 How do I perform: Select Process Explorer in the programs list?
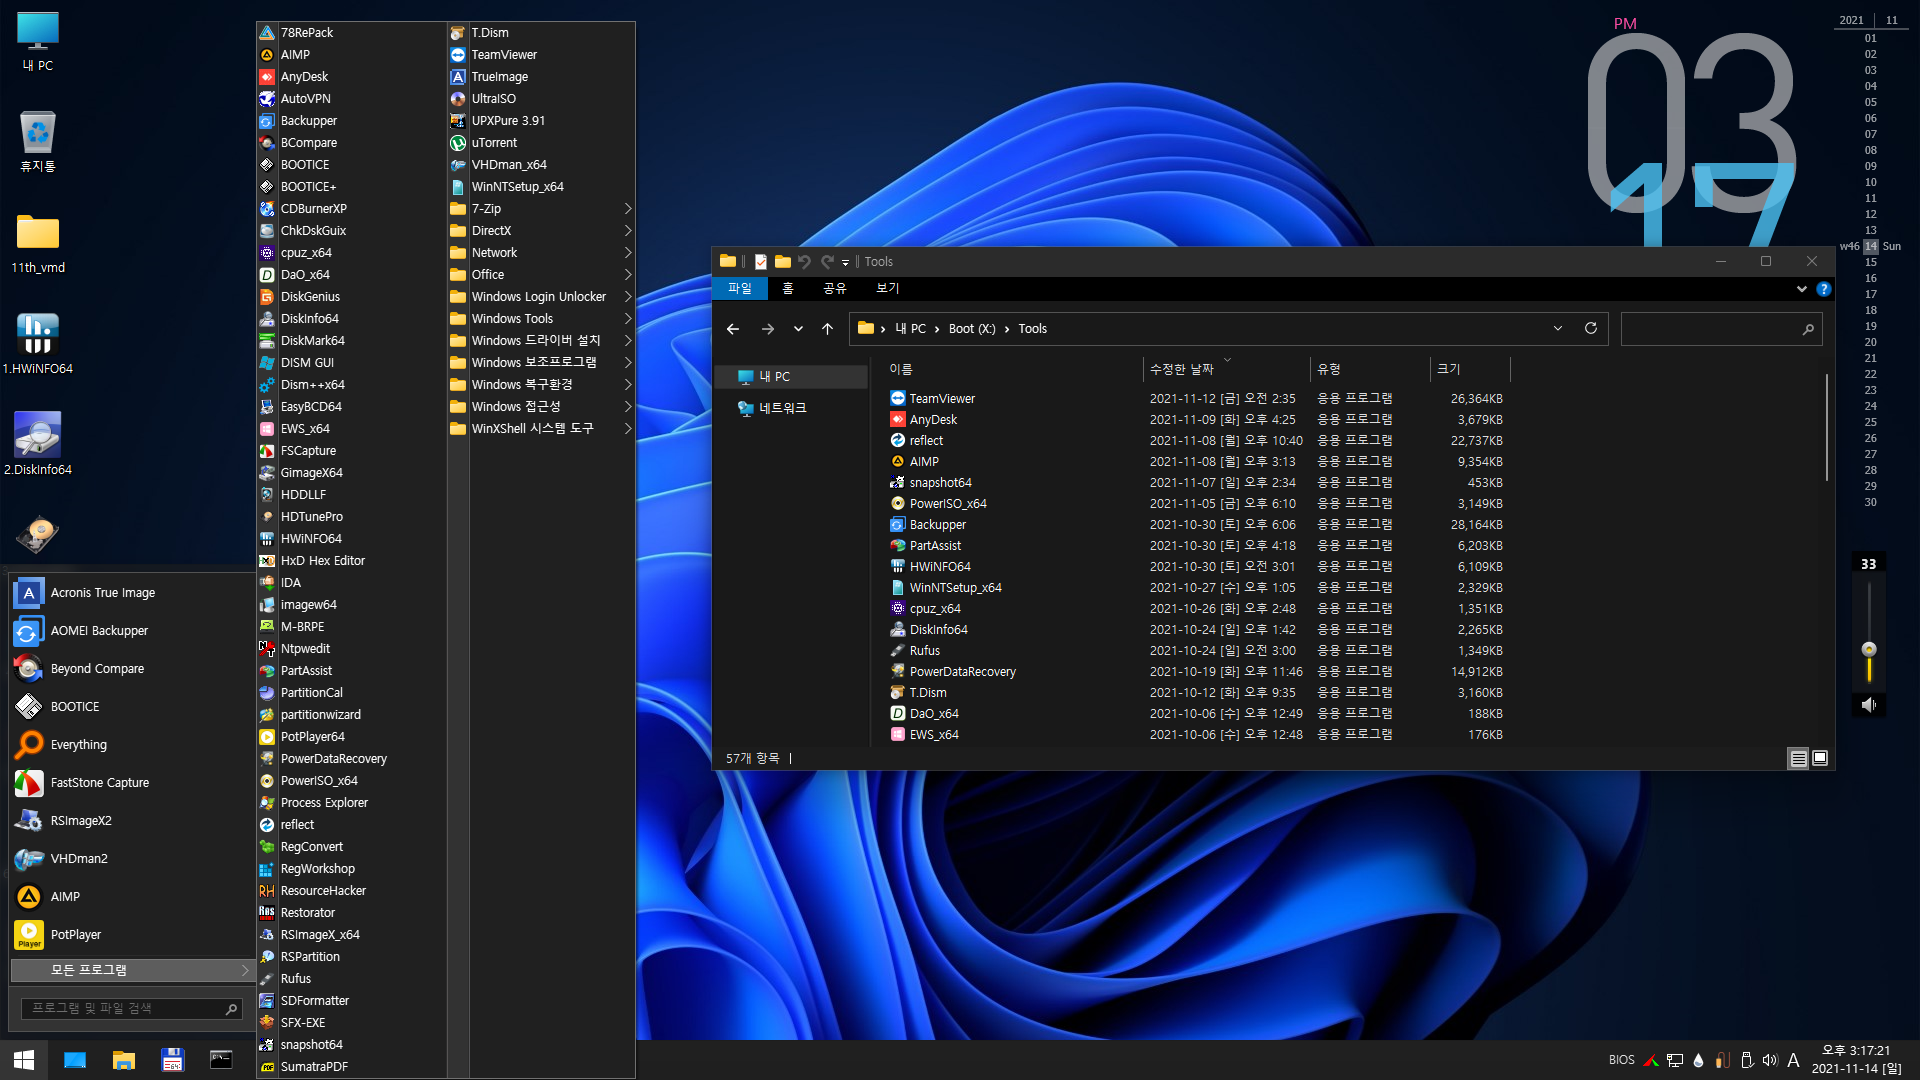point(324,803)
